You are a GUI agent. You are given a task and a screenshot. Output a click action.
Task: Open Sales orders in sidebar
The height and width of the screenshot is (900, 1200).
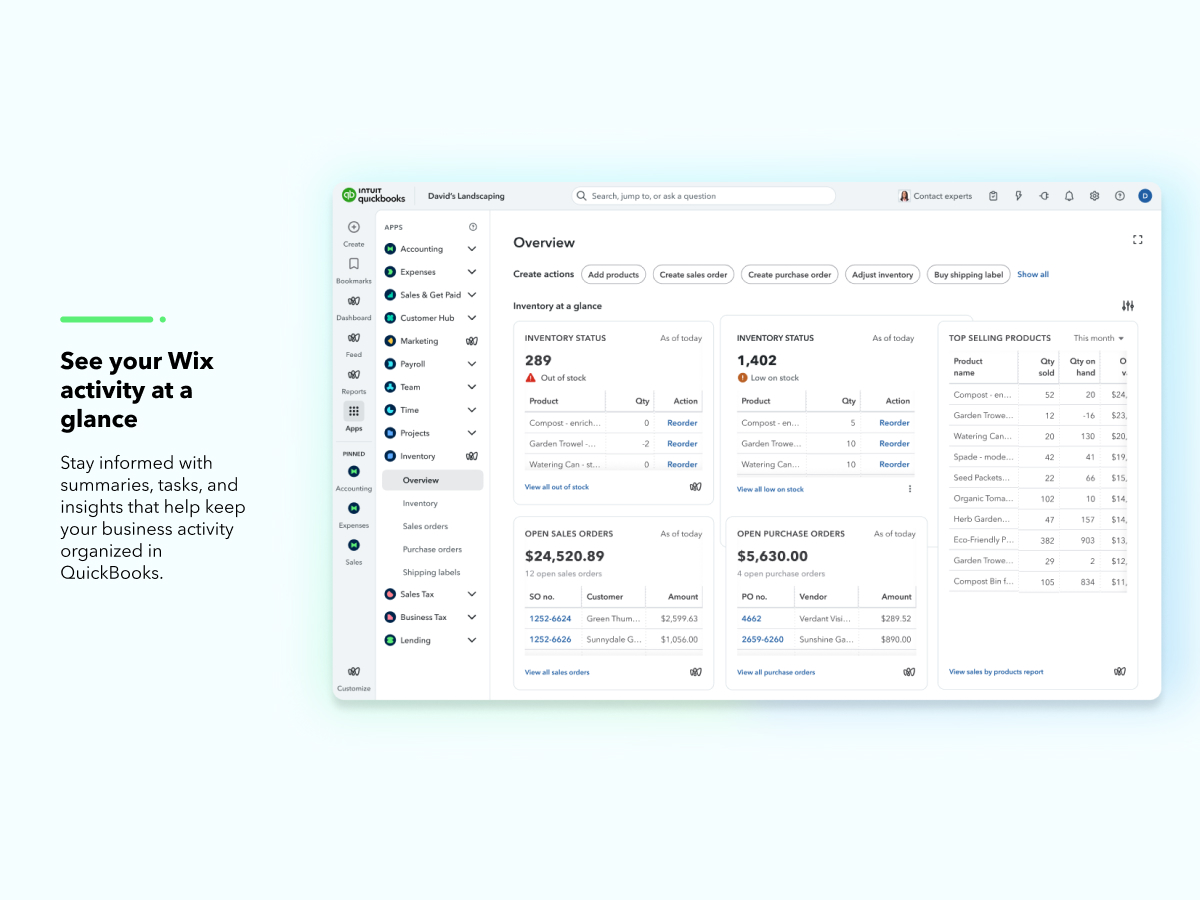coord(425,526)
